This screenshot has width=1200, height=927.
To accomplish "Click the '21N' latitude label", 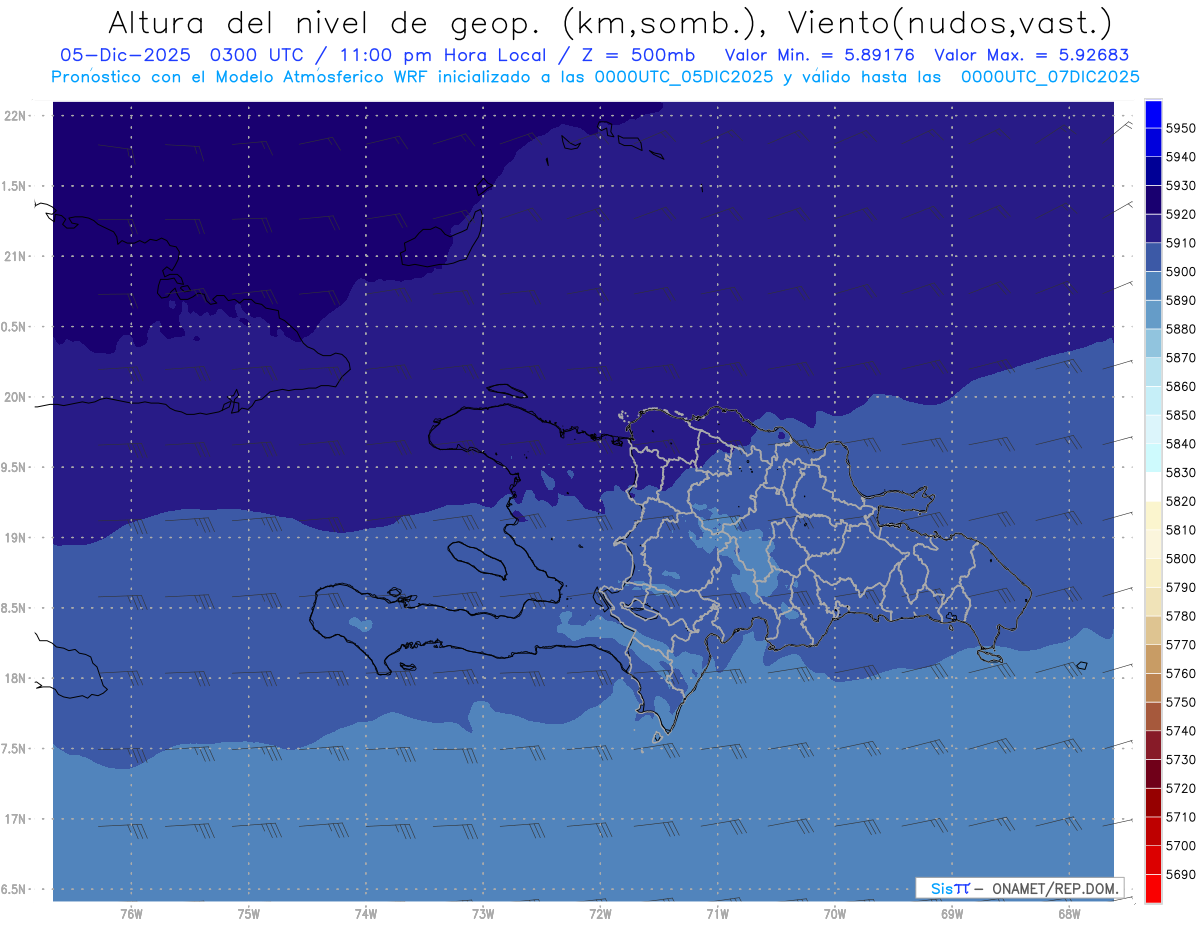I will 15,256.
